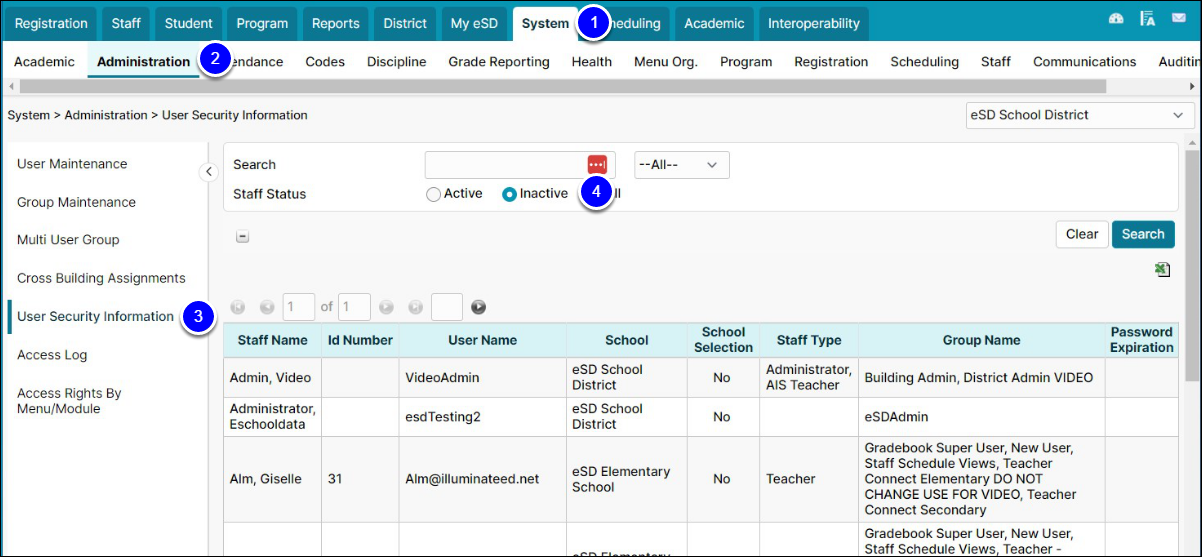Screen dimensions: 1202x557
Task: Open the My eSD tab
Action: pos(474,23)
